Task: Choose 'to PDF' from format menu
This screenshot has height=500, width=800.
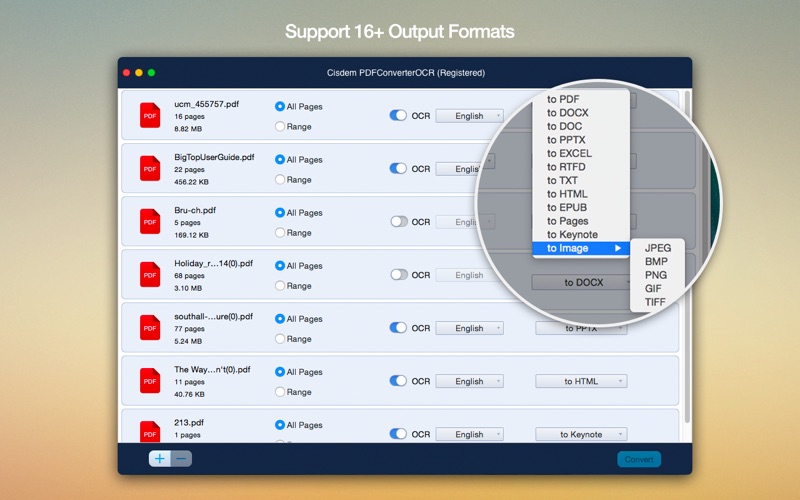Action: pyautogui.click(x=581, y=99)
